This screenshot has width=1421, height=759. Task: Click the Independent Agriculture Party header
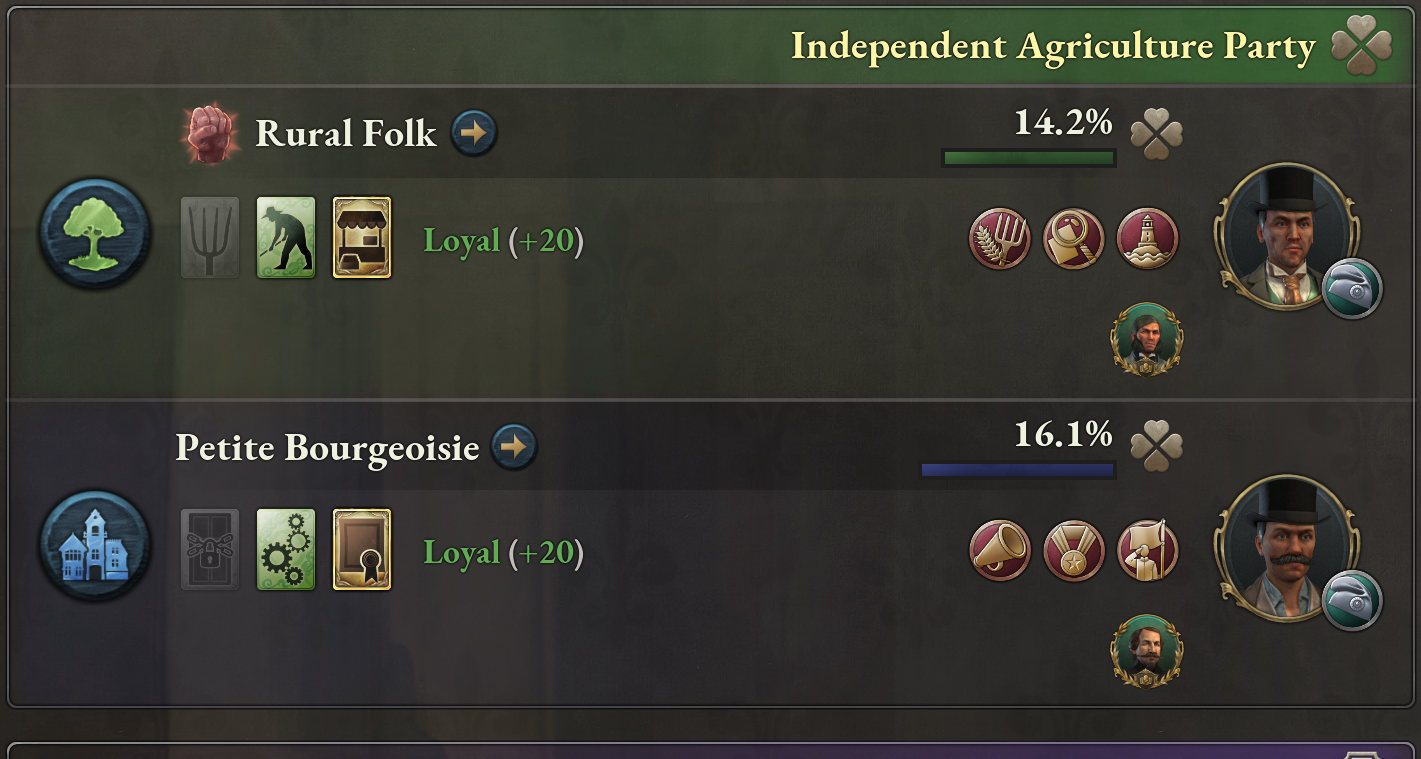(x=1052, y=46)
